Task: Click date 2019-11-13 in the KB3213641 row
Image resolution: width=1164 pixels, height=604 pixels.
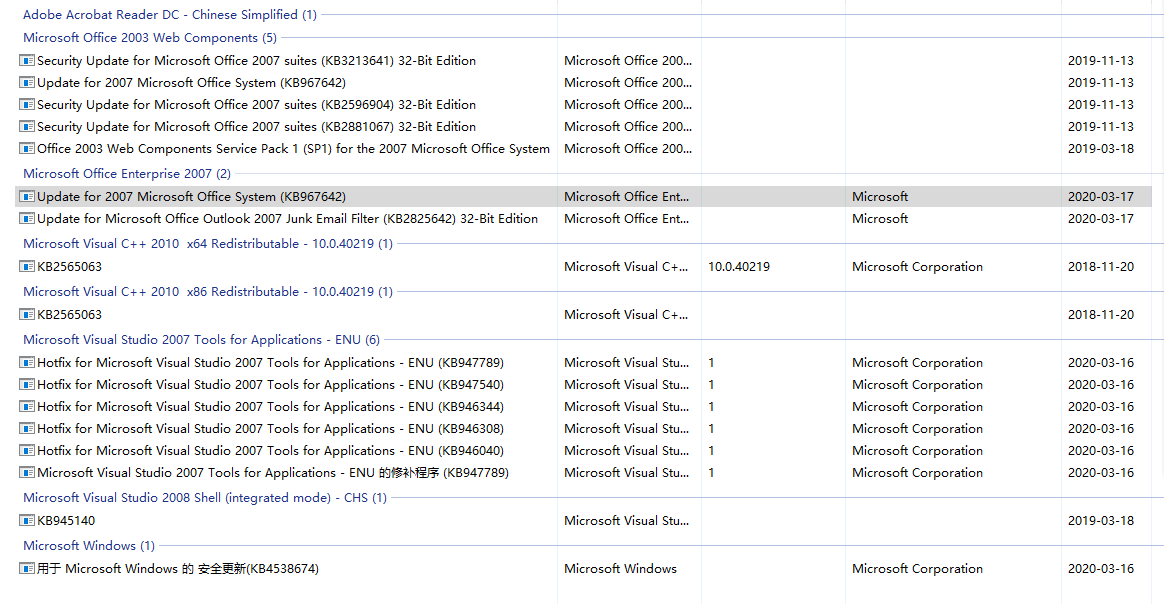Action: [x=1101, y=61]
